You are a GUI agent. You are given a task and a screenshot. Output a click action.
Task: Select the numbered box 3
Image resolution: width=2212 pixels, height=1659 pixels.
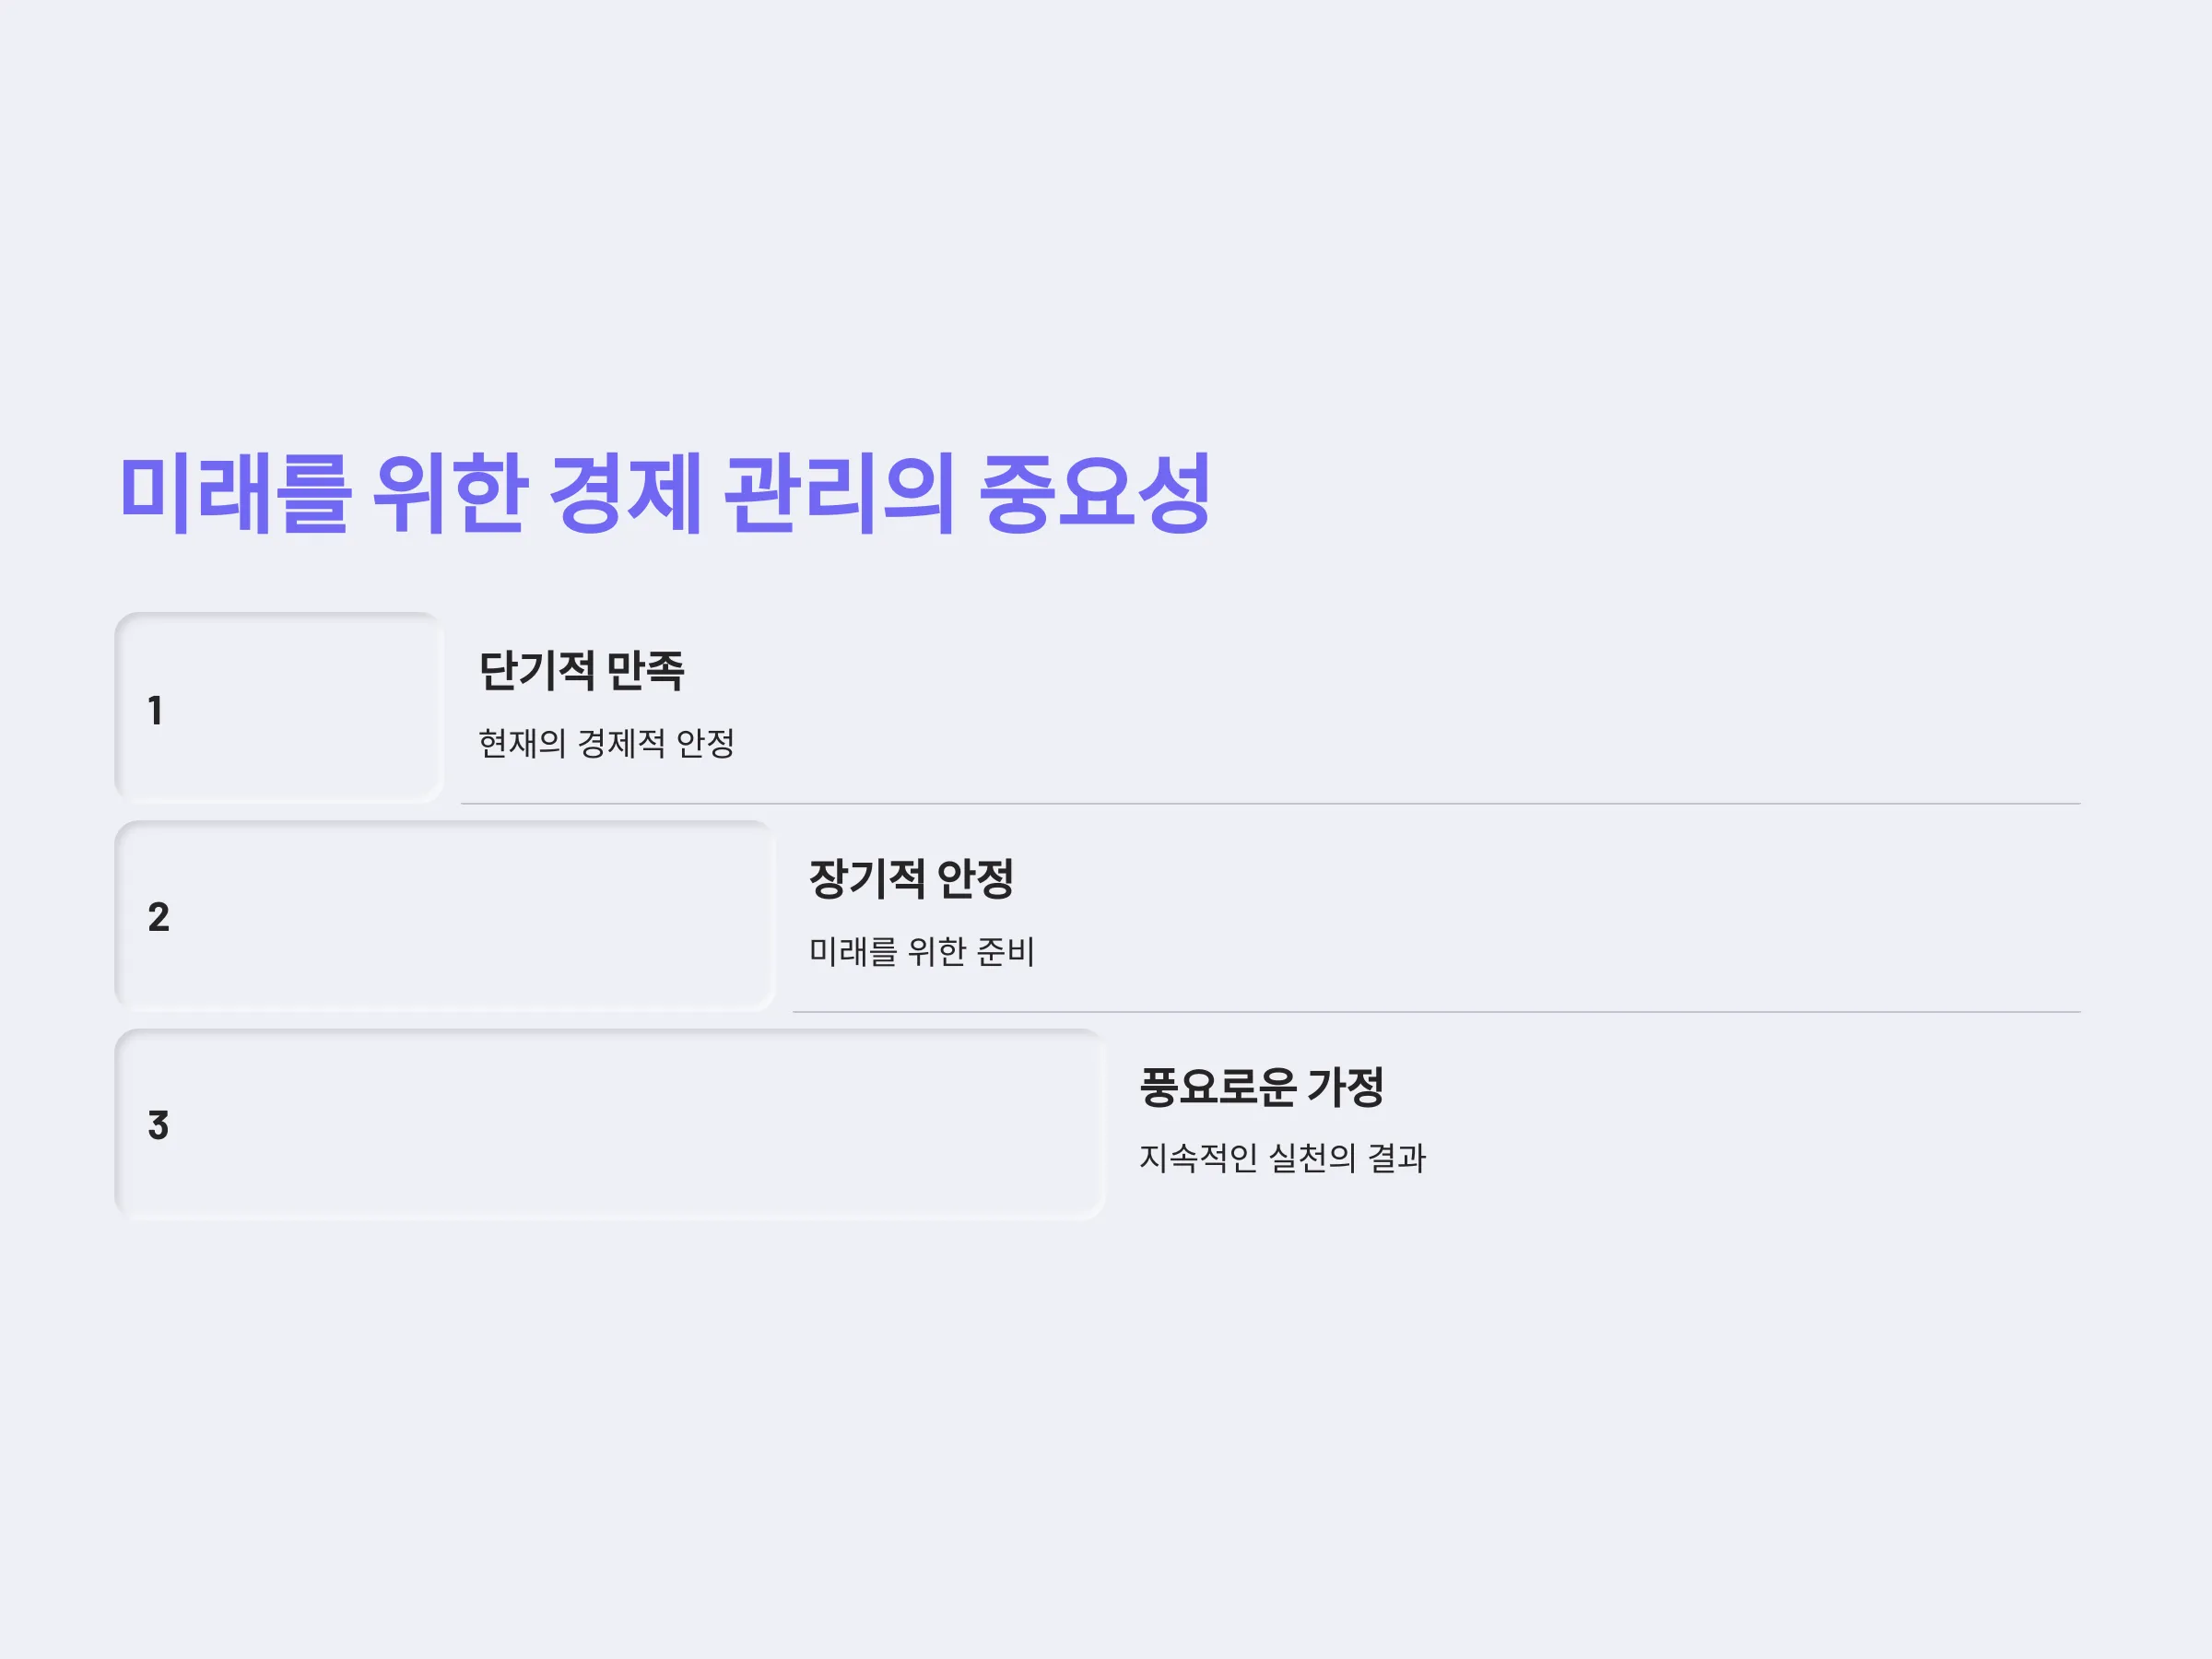click(610, 1124)
